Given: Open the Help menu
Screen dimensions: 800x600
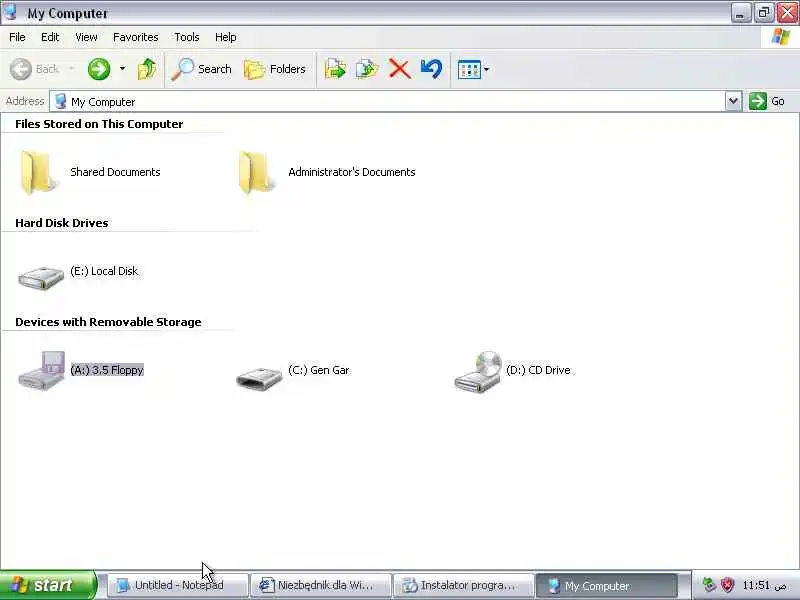Looking at the screenshot, I should 226,37.
